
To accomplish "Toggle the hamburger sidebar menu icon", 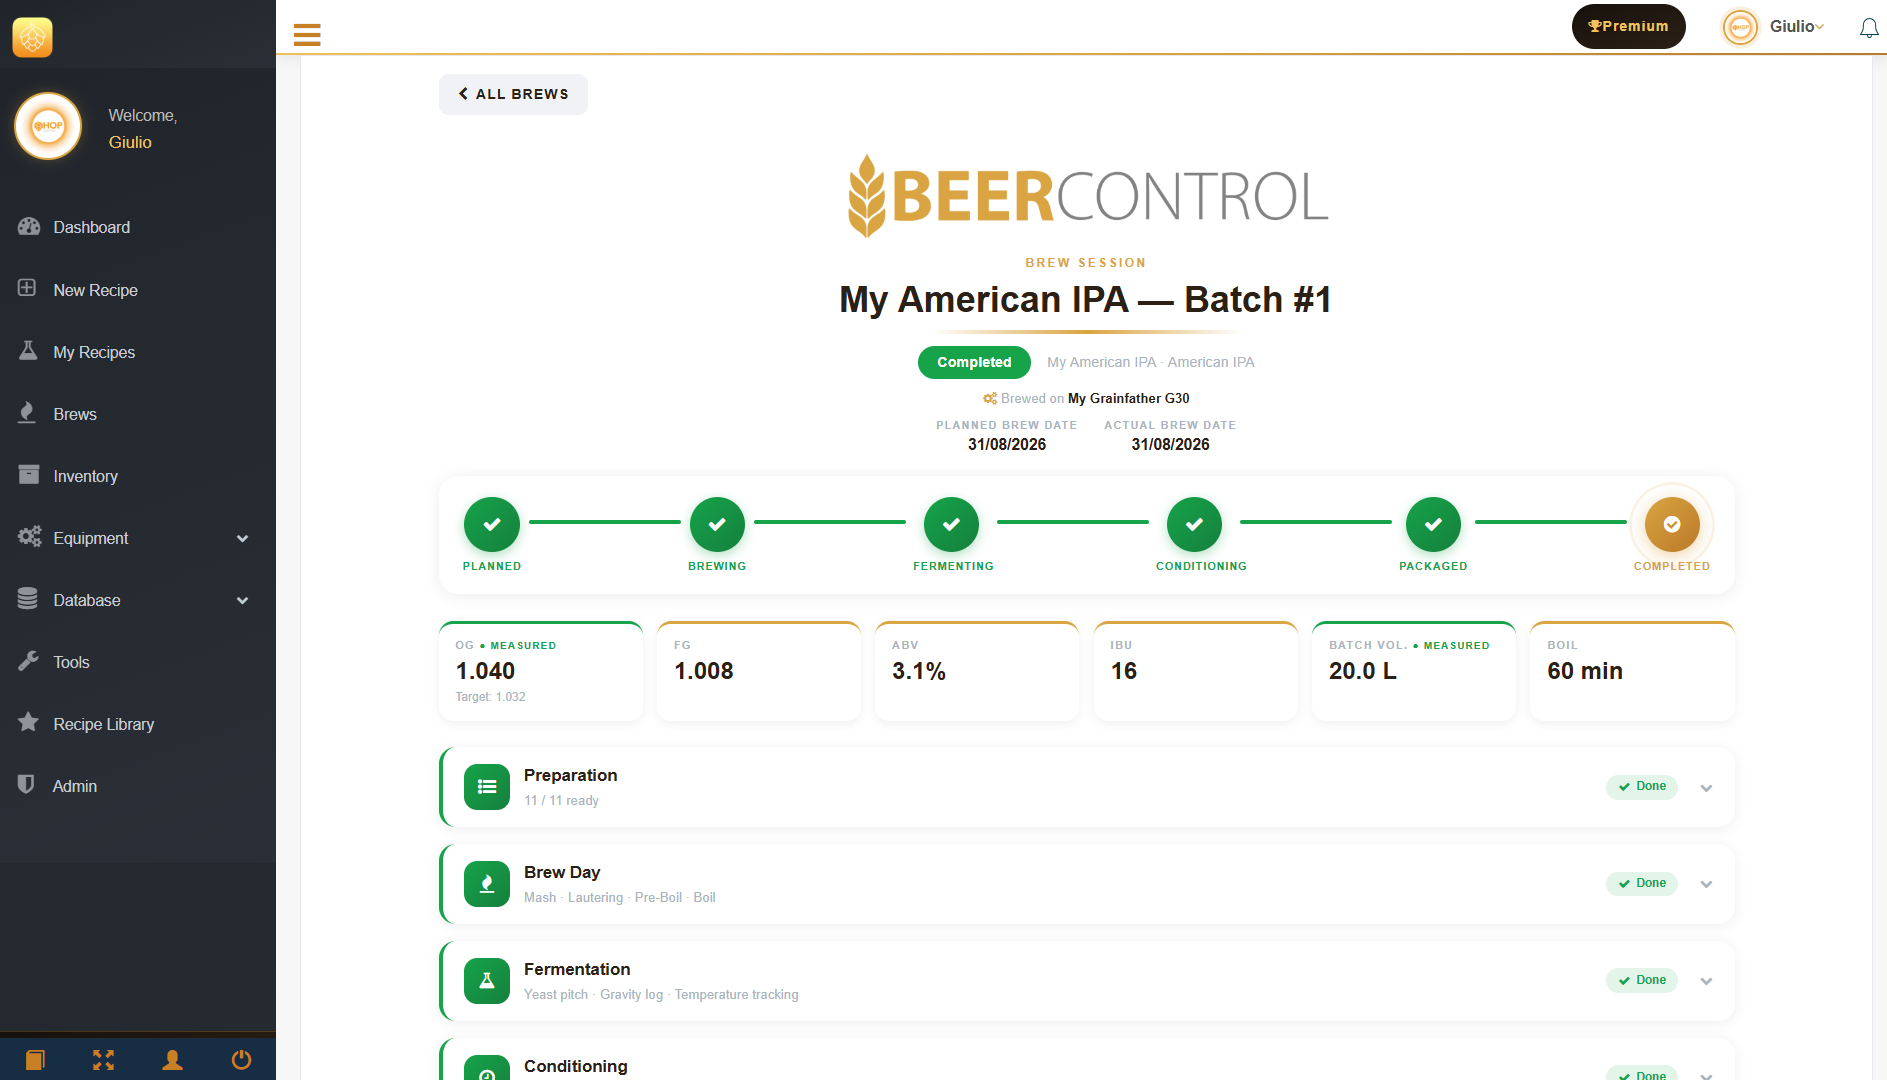I will click(307, 35).
